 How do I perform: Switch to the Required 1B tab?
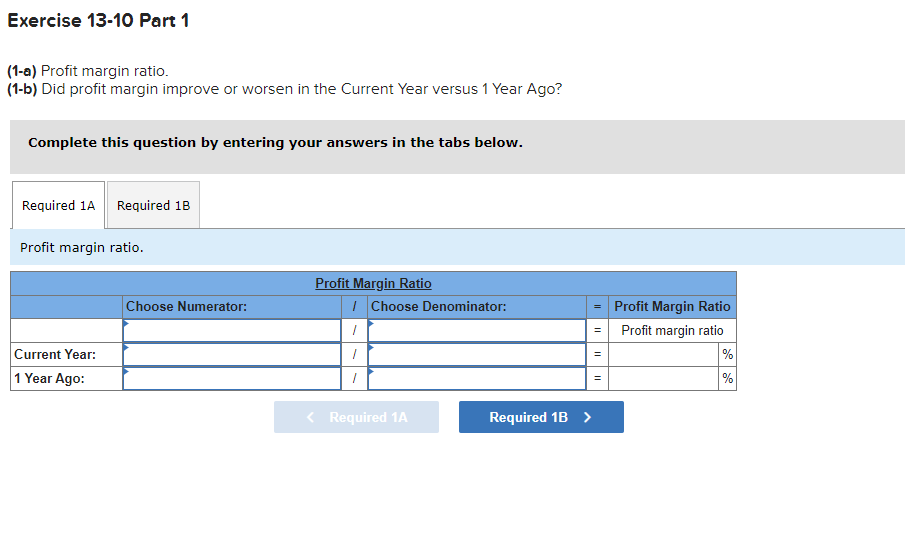point(153,205)
